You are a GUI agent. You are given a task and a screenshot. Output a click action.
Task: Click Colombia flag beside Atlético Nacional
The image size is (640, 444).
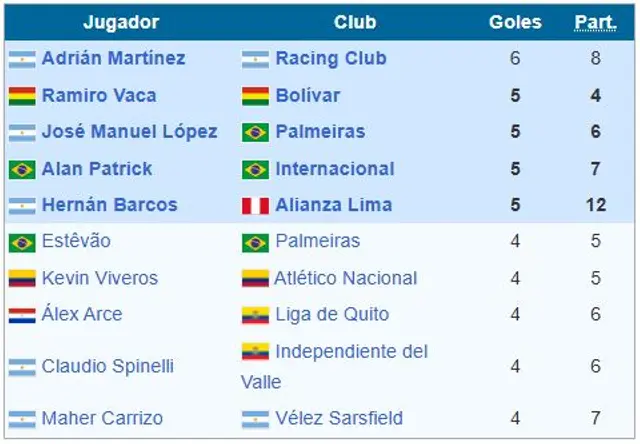point(255,279)
